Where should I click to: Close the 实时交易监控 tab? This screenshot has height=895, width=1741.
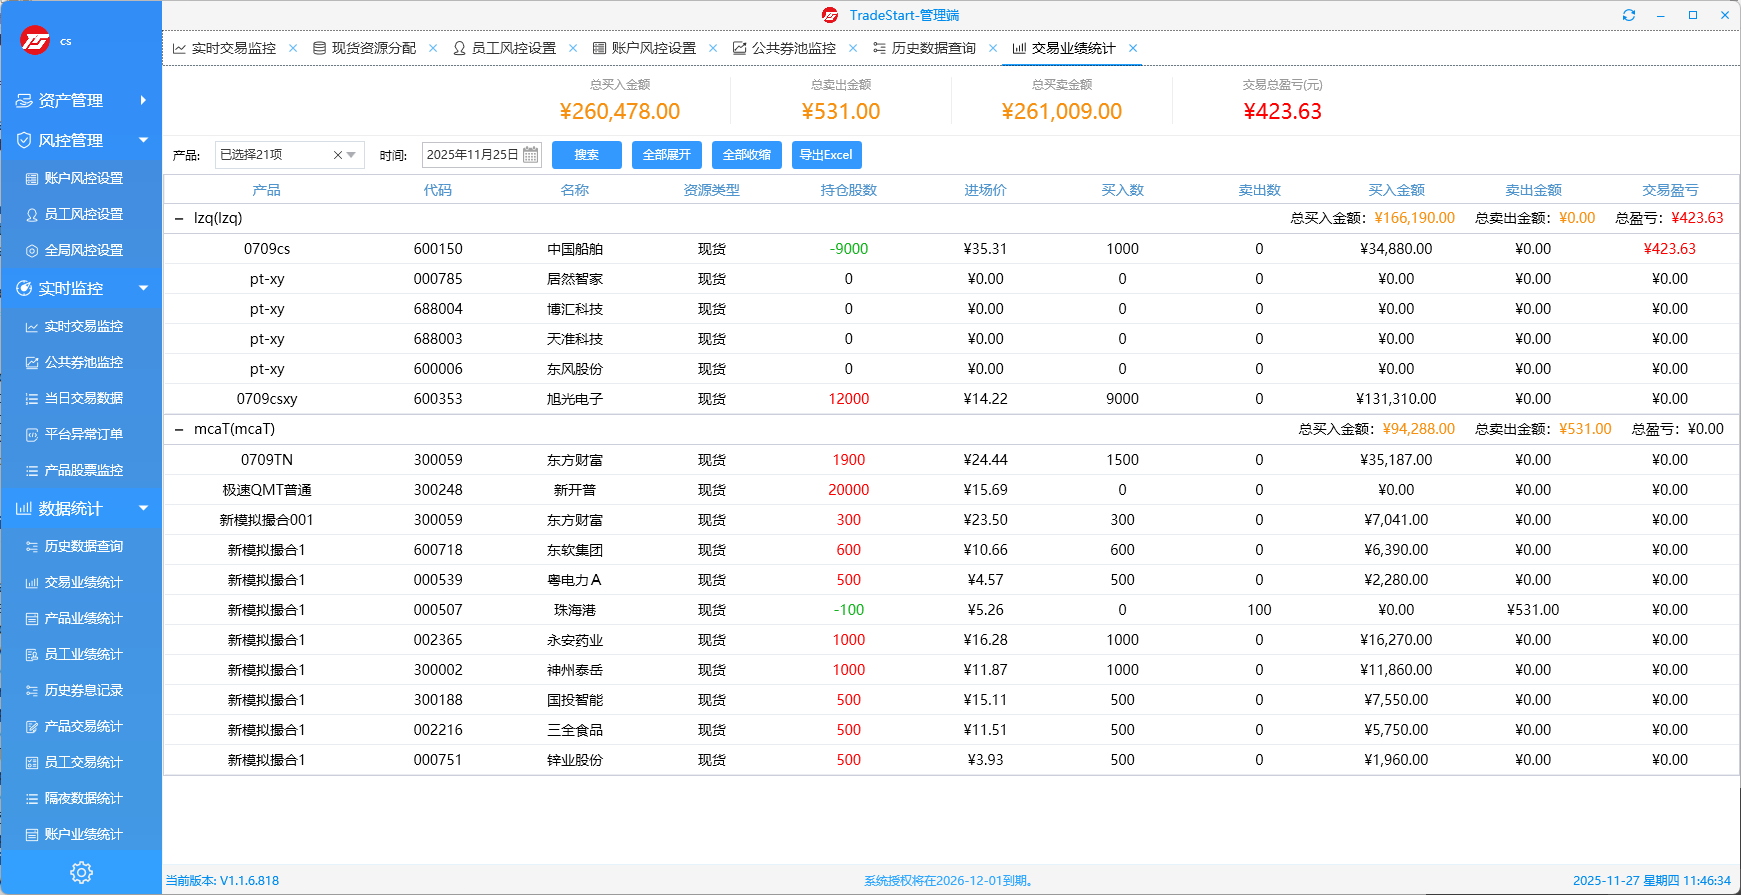click(293, 48)
